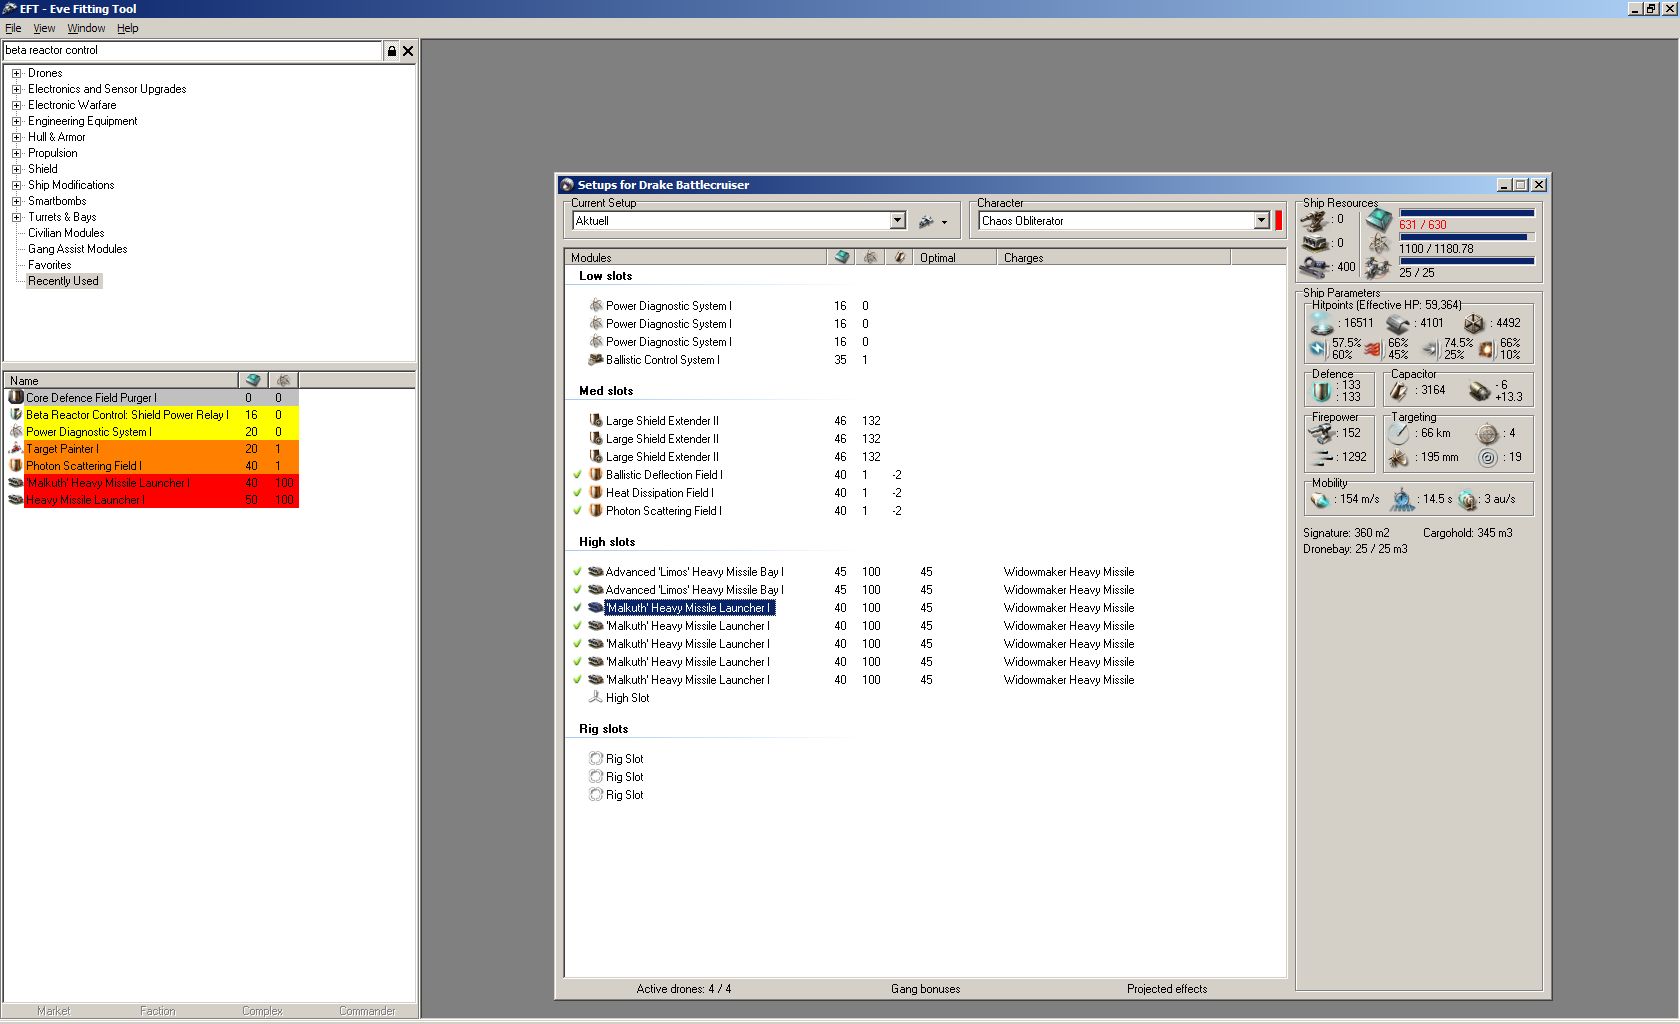Click the setup options ship icon
The width and height of the screenshot is (1680, 1024).
pos(927,221)
